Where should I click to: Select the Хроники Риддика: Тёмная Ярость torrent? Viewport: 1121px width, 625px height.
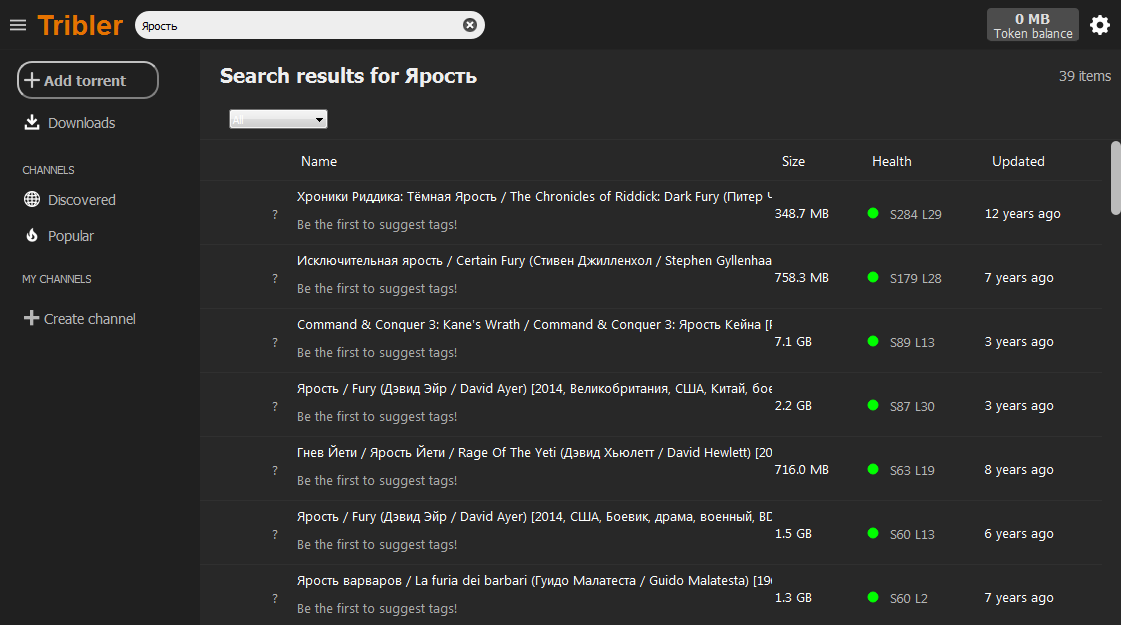[534, 197]
